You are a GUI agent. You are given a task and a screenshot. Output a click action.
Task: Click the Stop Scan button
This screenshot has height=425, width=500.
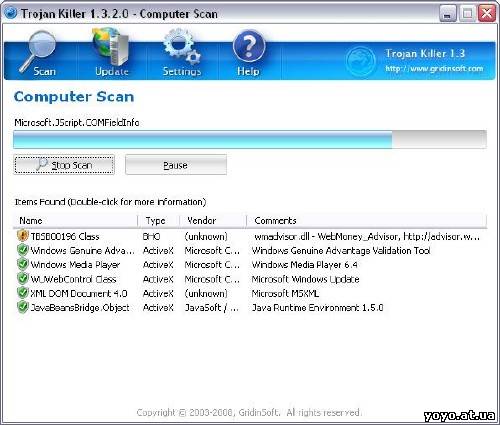pos(64,164)
